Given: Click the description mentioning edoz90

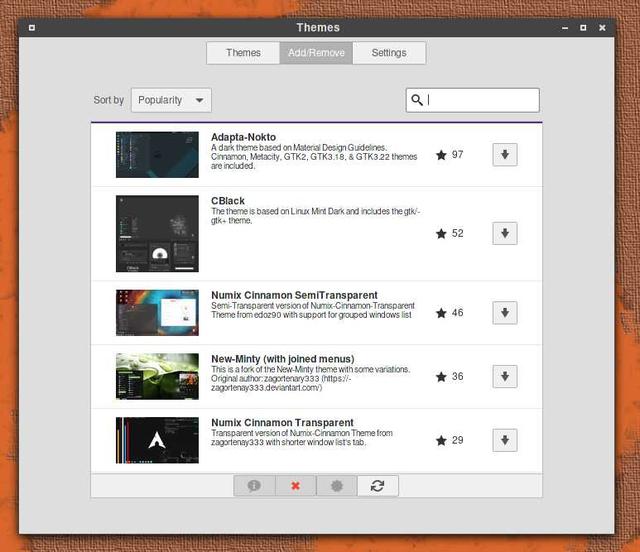Looking at the screenshot, I should 313,310.
